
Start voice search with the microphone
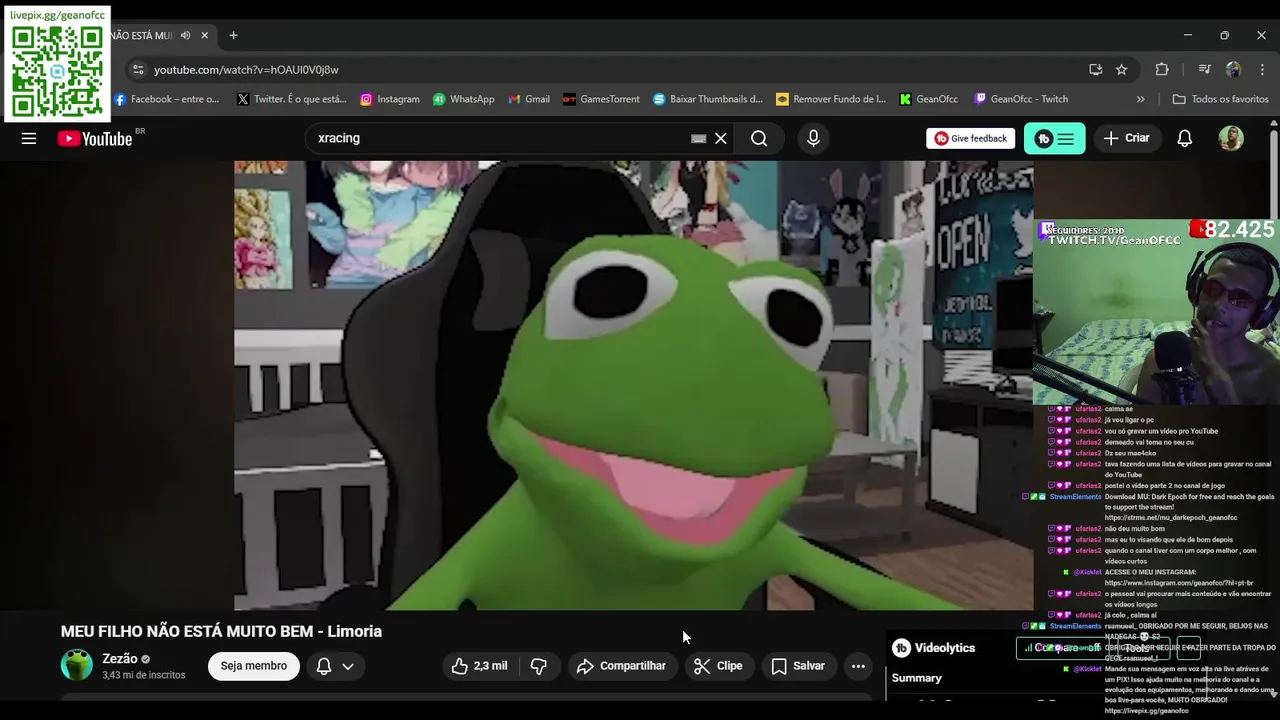[x=813, y=139]
